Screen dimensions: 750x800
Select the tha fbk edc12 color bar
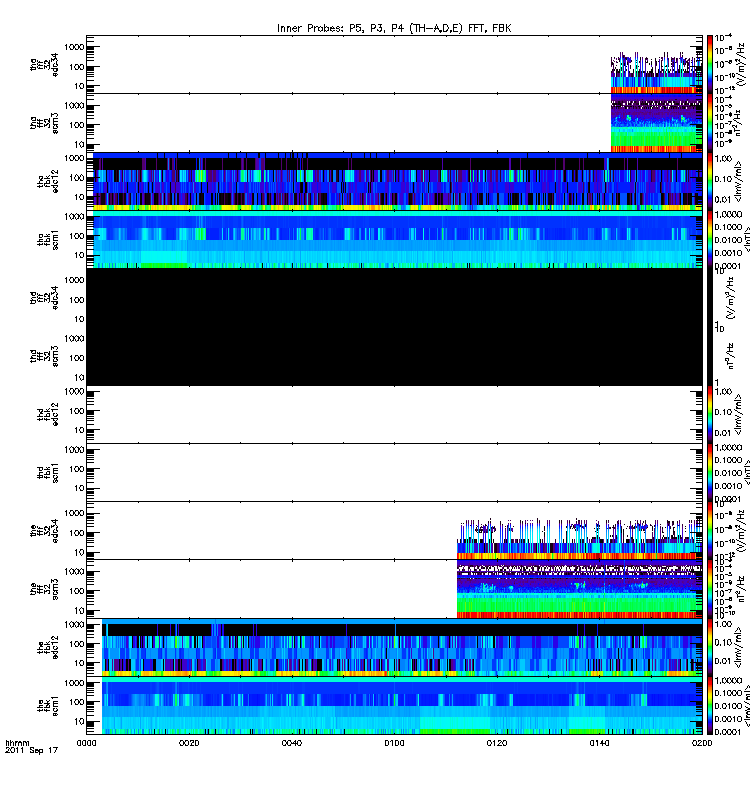point(710,181)
